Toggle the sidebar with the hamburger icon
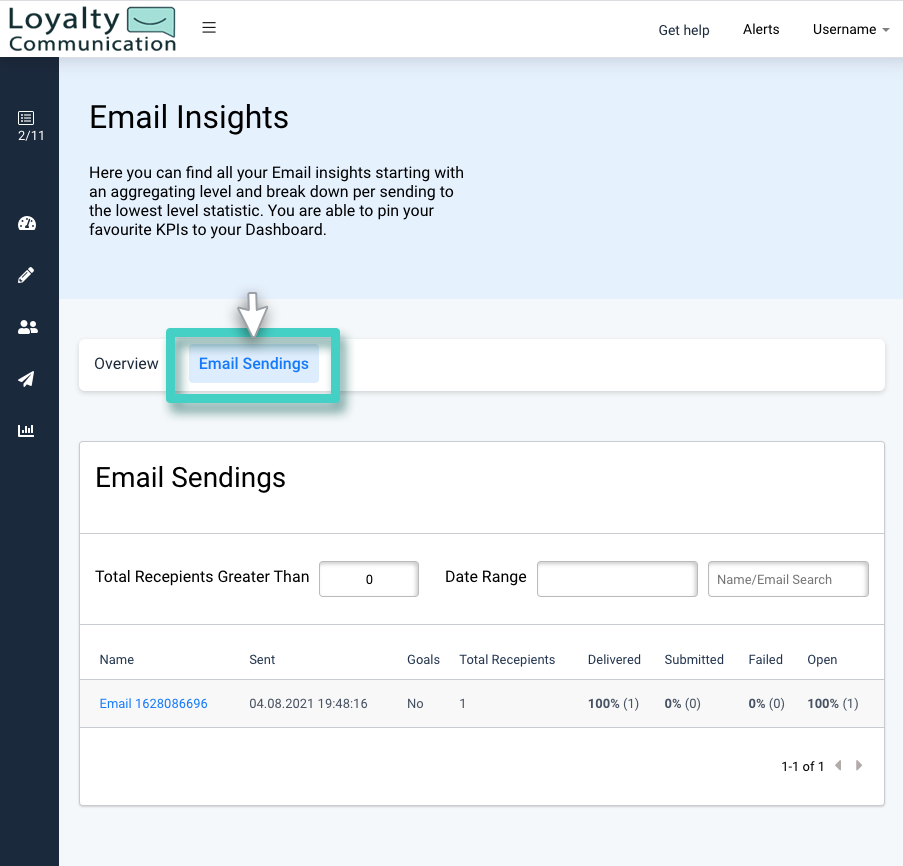 point(209,28)
